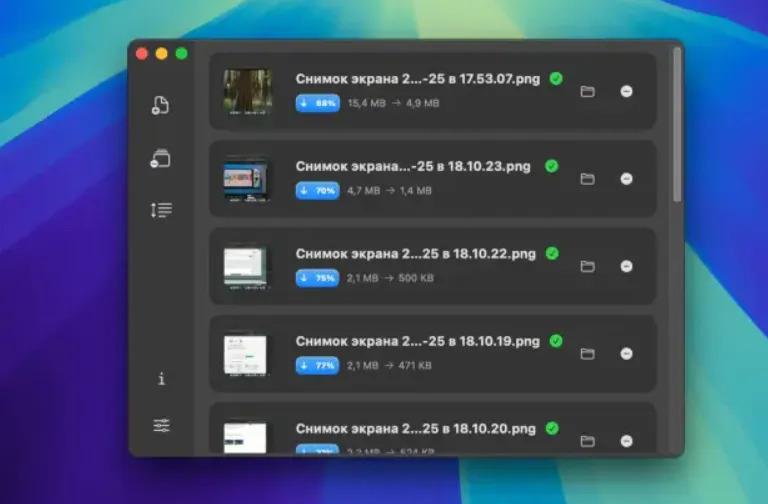Show 18.10.23.png file in folder
The width and height of the screenshot is (768, 504).
point(588,179)
